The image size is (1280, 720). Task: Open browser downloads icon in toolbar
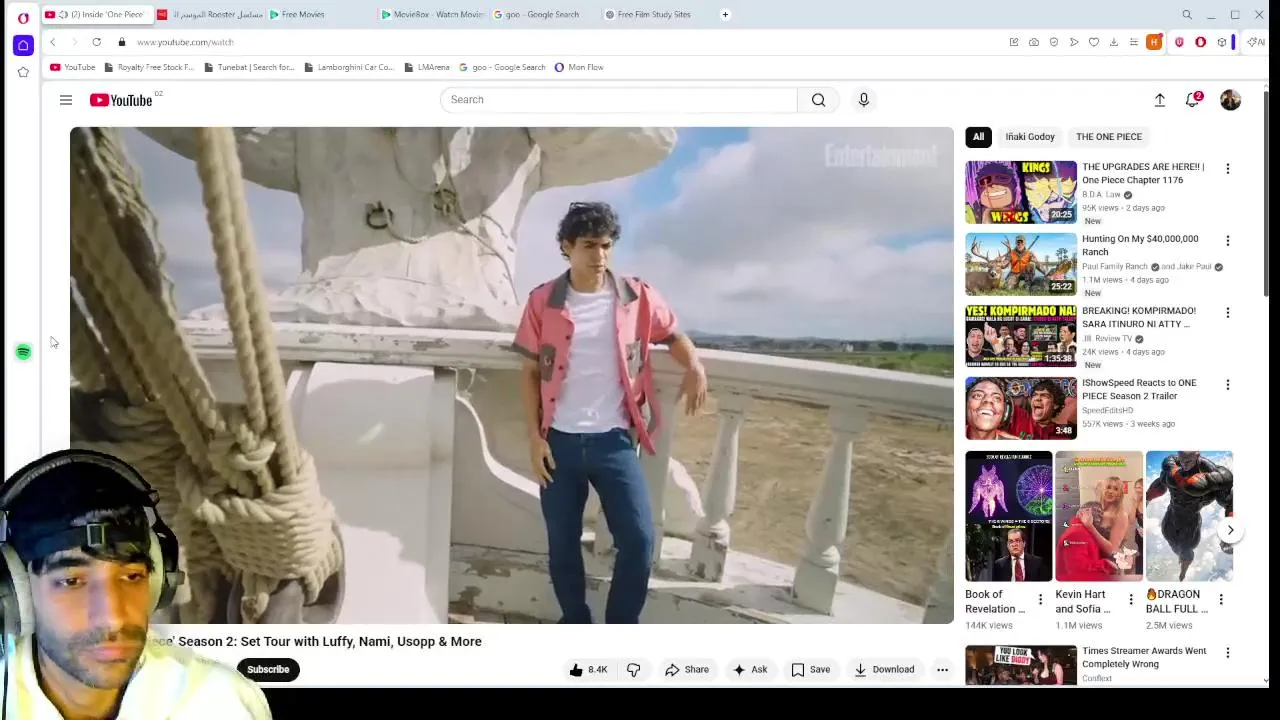(x=1114, y=42)
